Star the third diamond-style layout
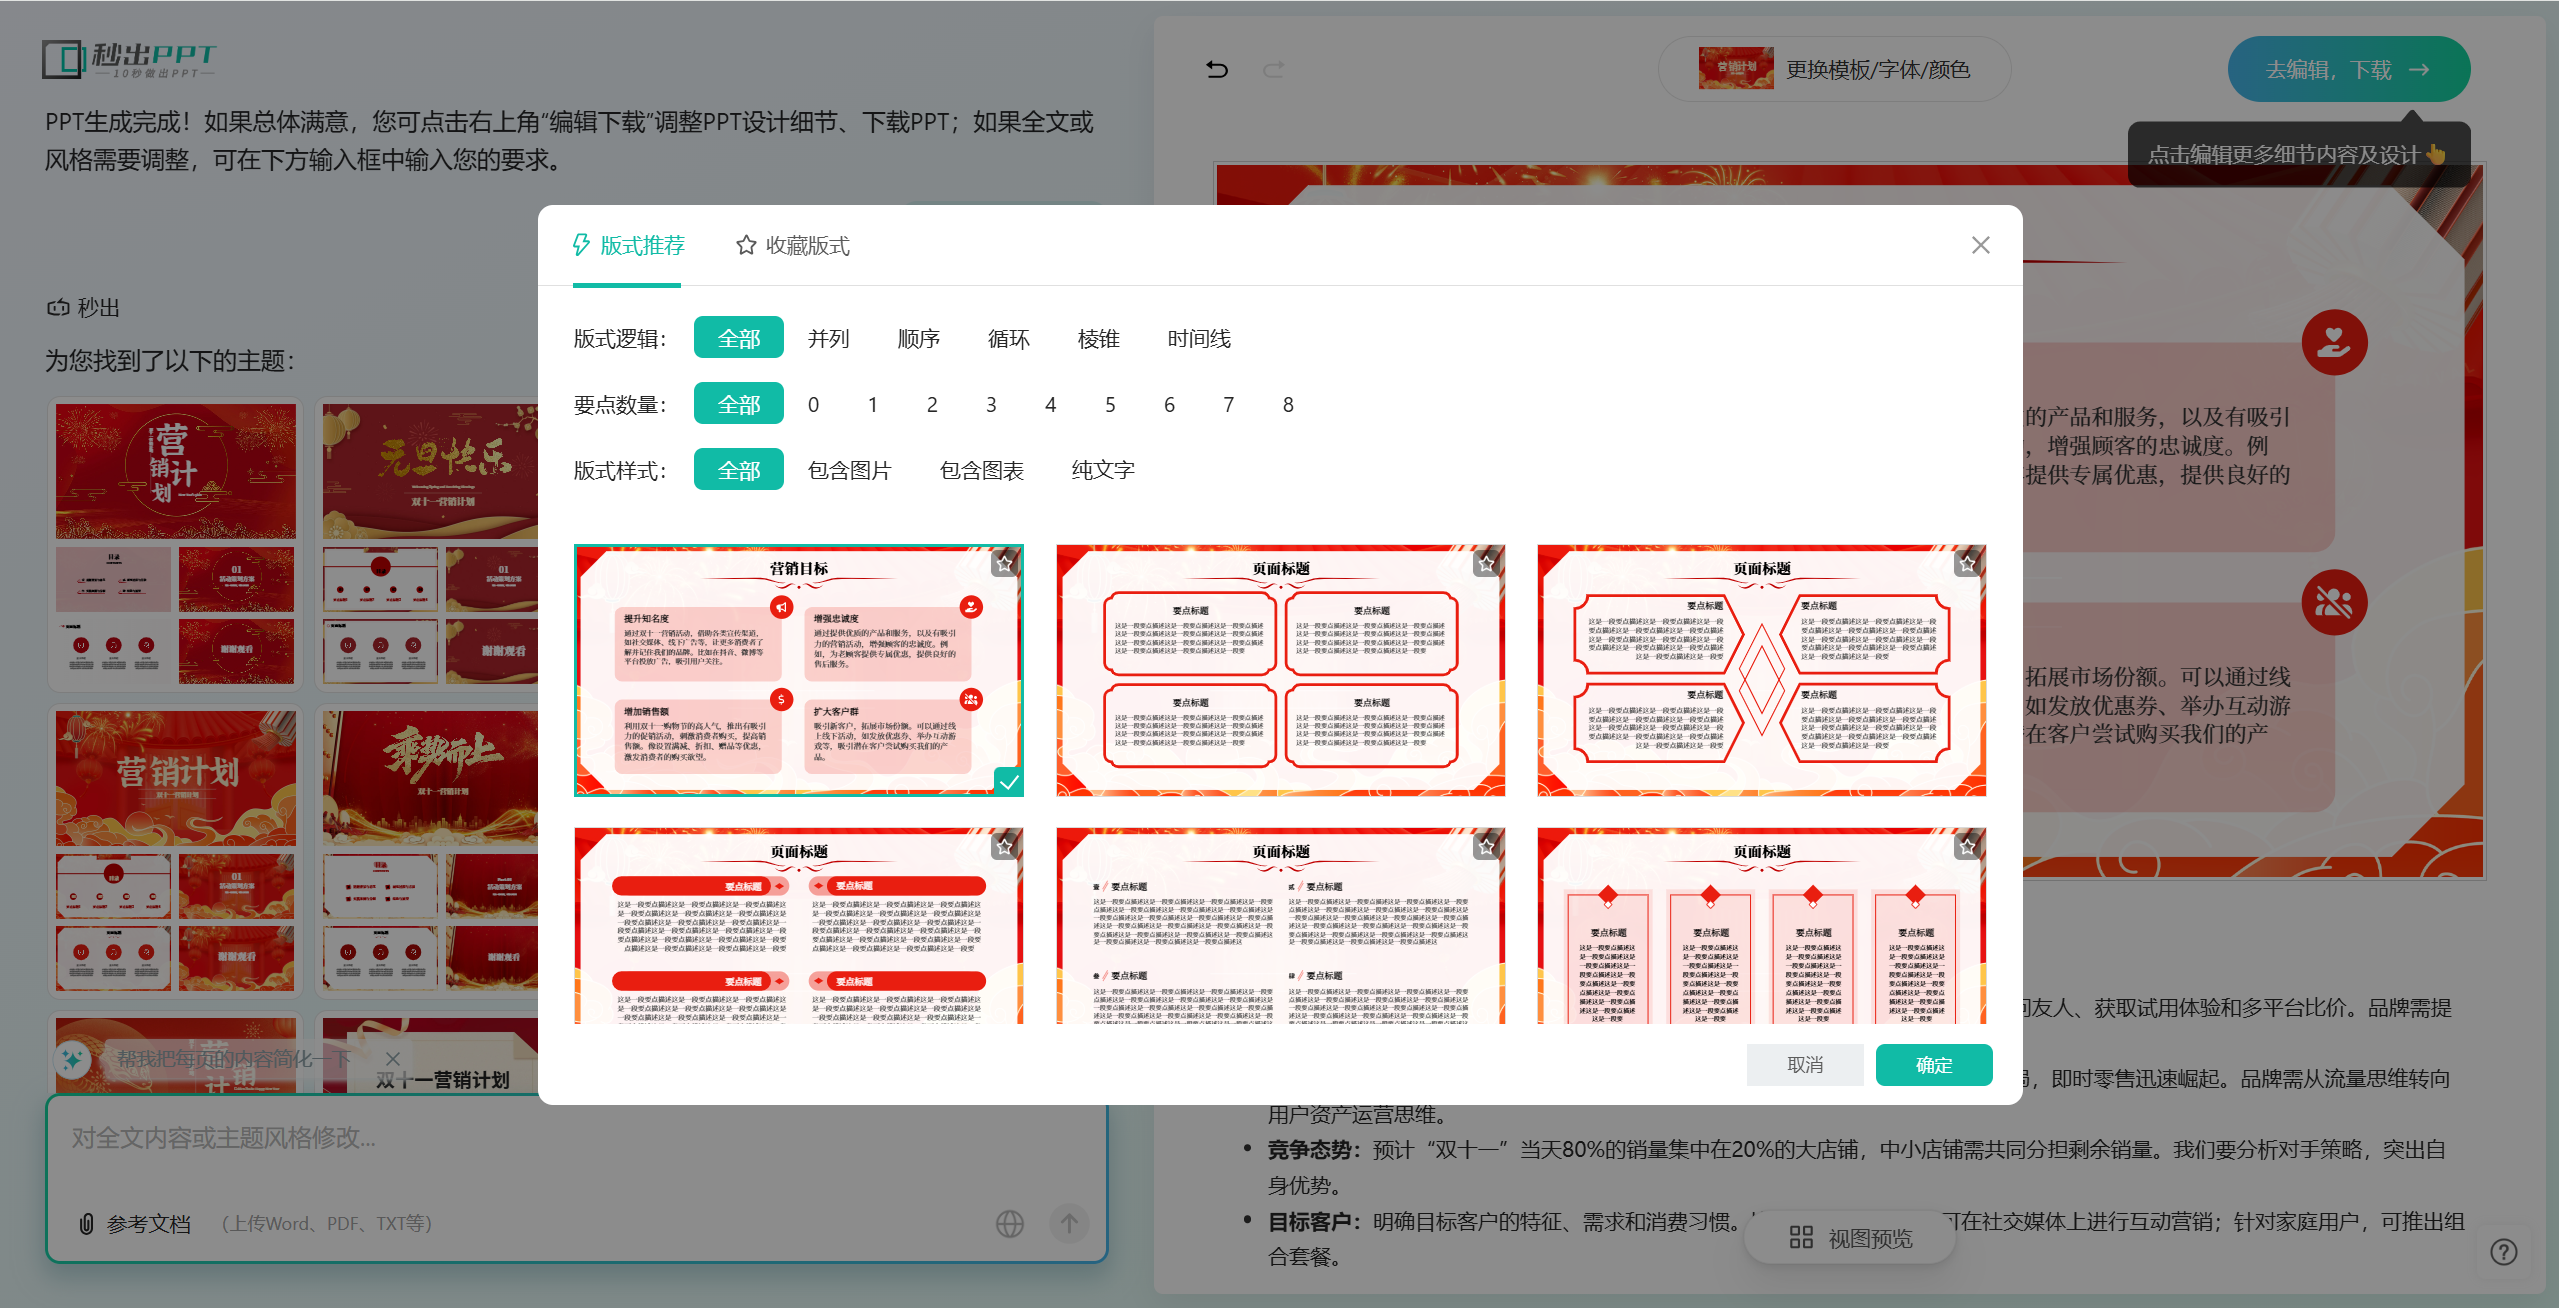This screenshot has height=1308, width=2559. (x=1967, y=564)
